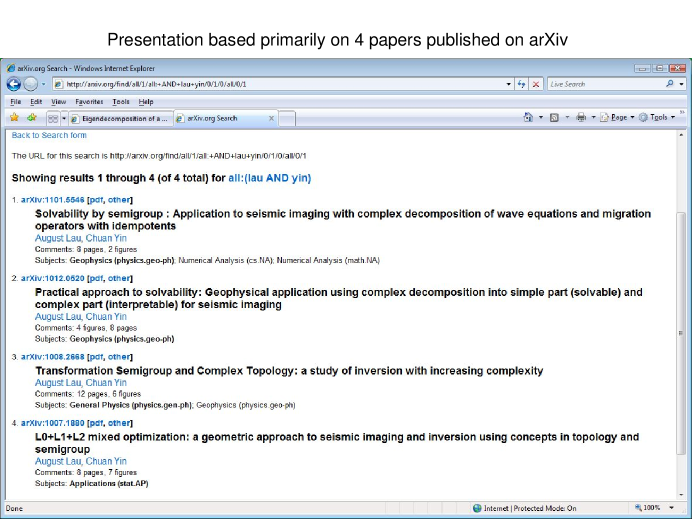Image resolution: width=692 pixels, height=519 pixels.
Task: Open the Tools gear command bar menu
Action: [657, 117]
